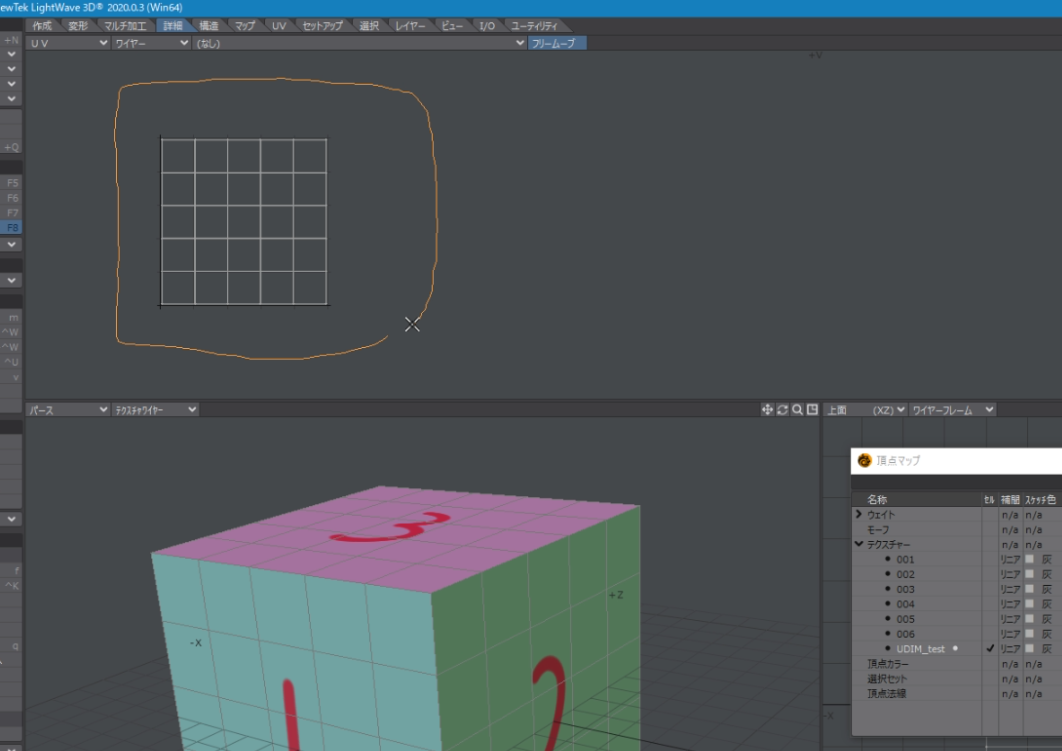Image resolution: width=1062 pixels, height=751 pixels.
Task: Click the sketch color swatch of row 003
Action: (1029, 589)
